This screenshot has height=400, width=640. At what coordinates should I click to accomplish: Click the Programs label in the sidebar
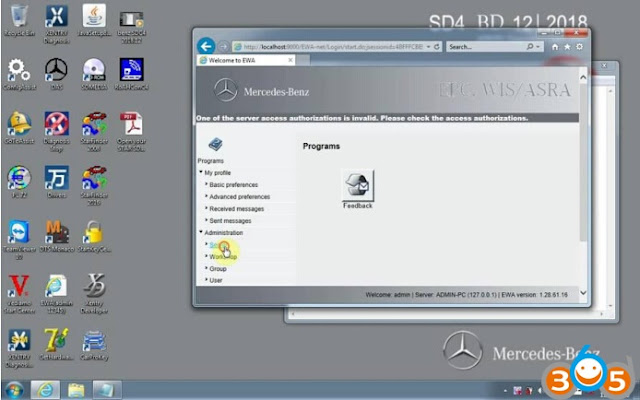(211, 161)
